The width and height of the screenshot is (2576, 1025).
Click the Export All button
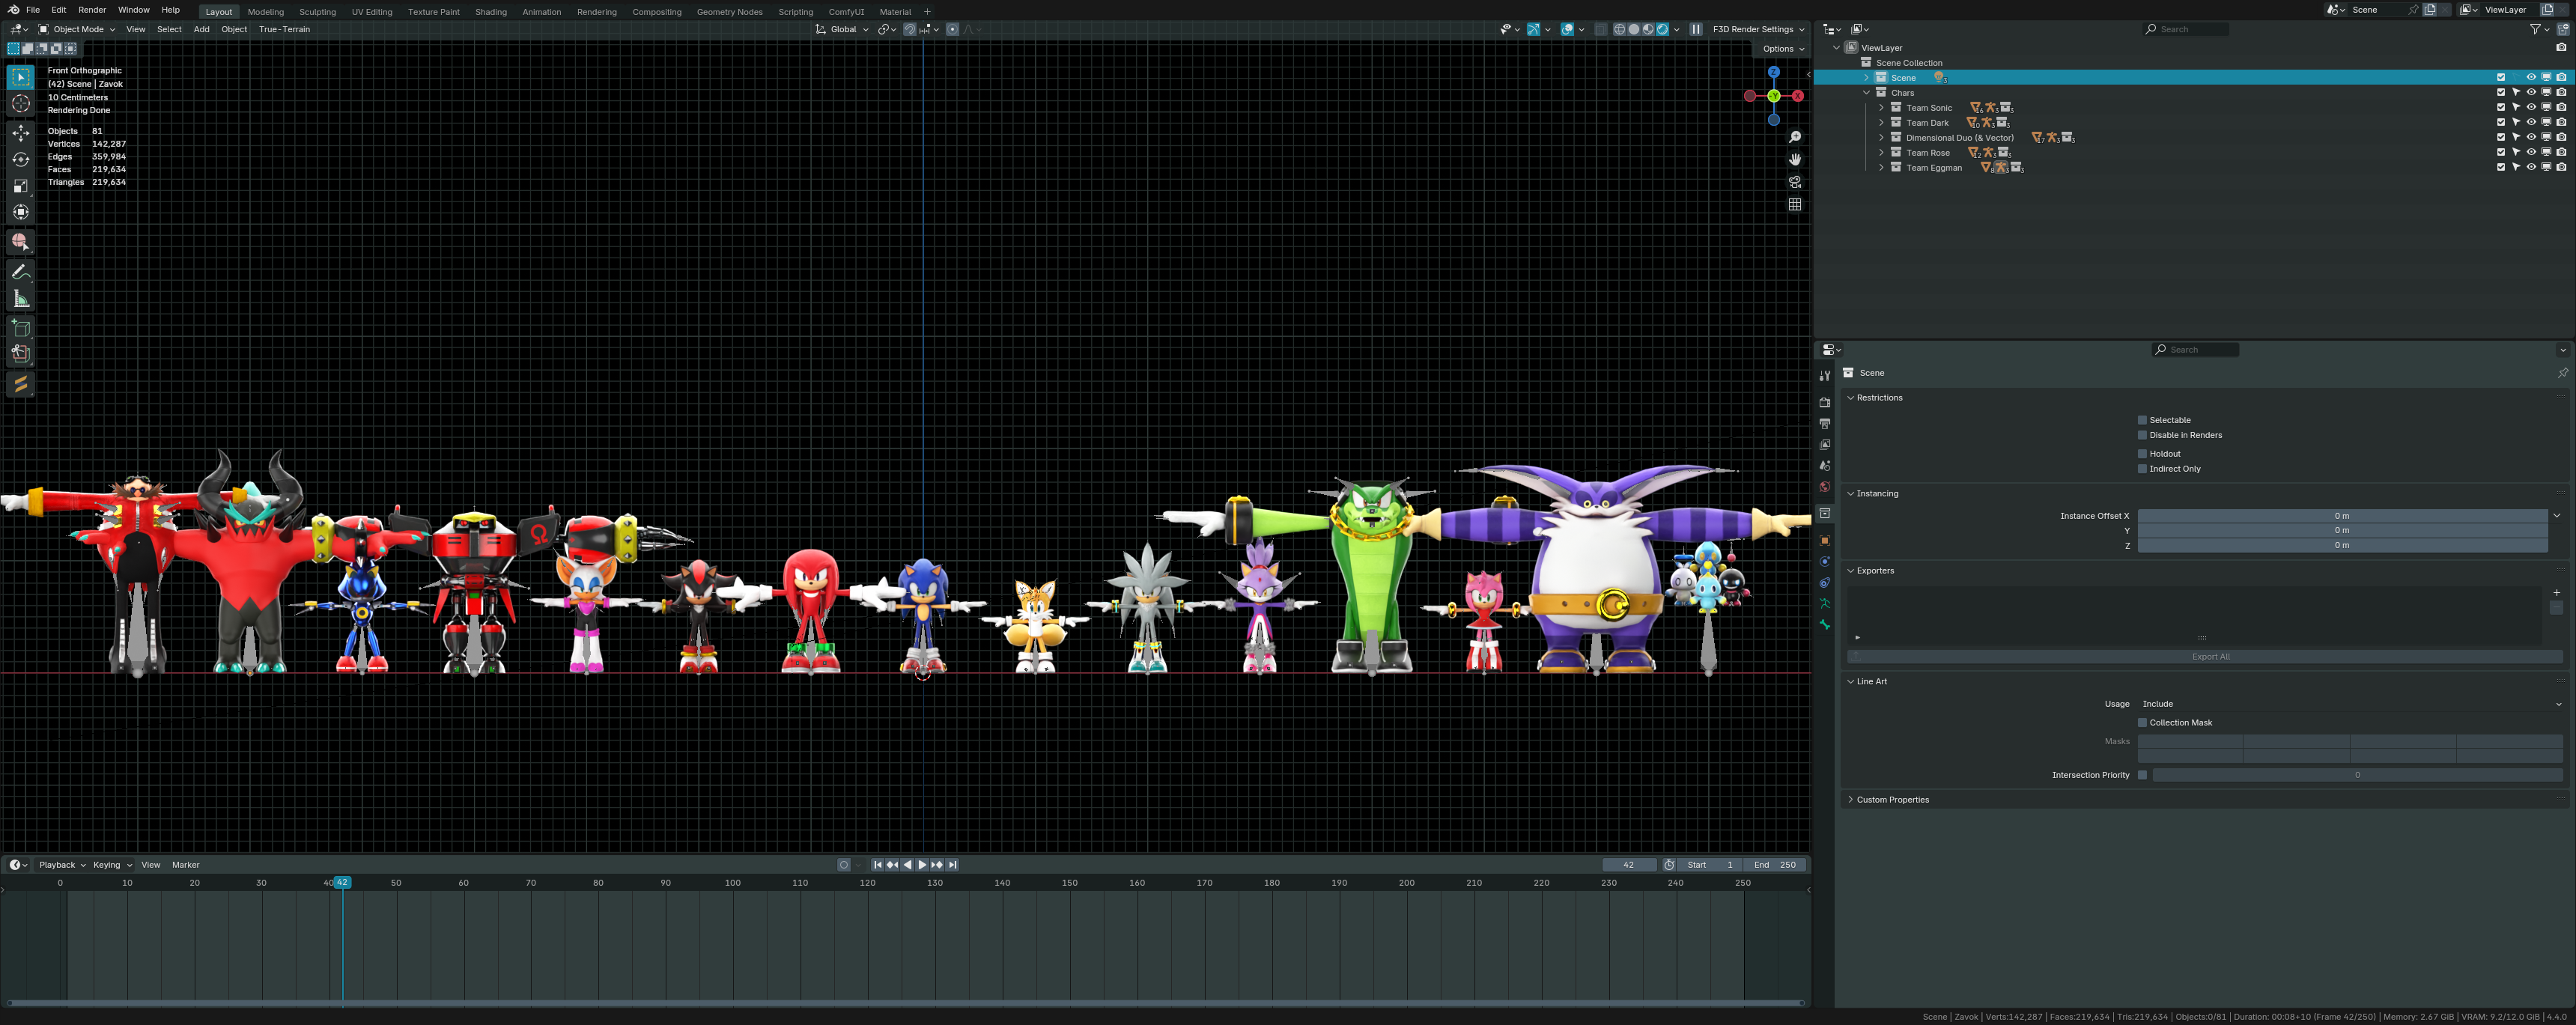(x=2210, y=657)
